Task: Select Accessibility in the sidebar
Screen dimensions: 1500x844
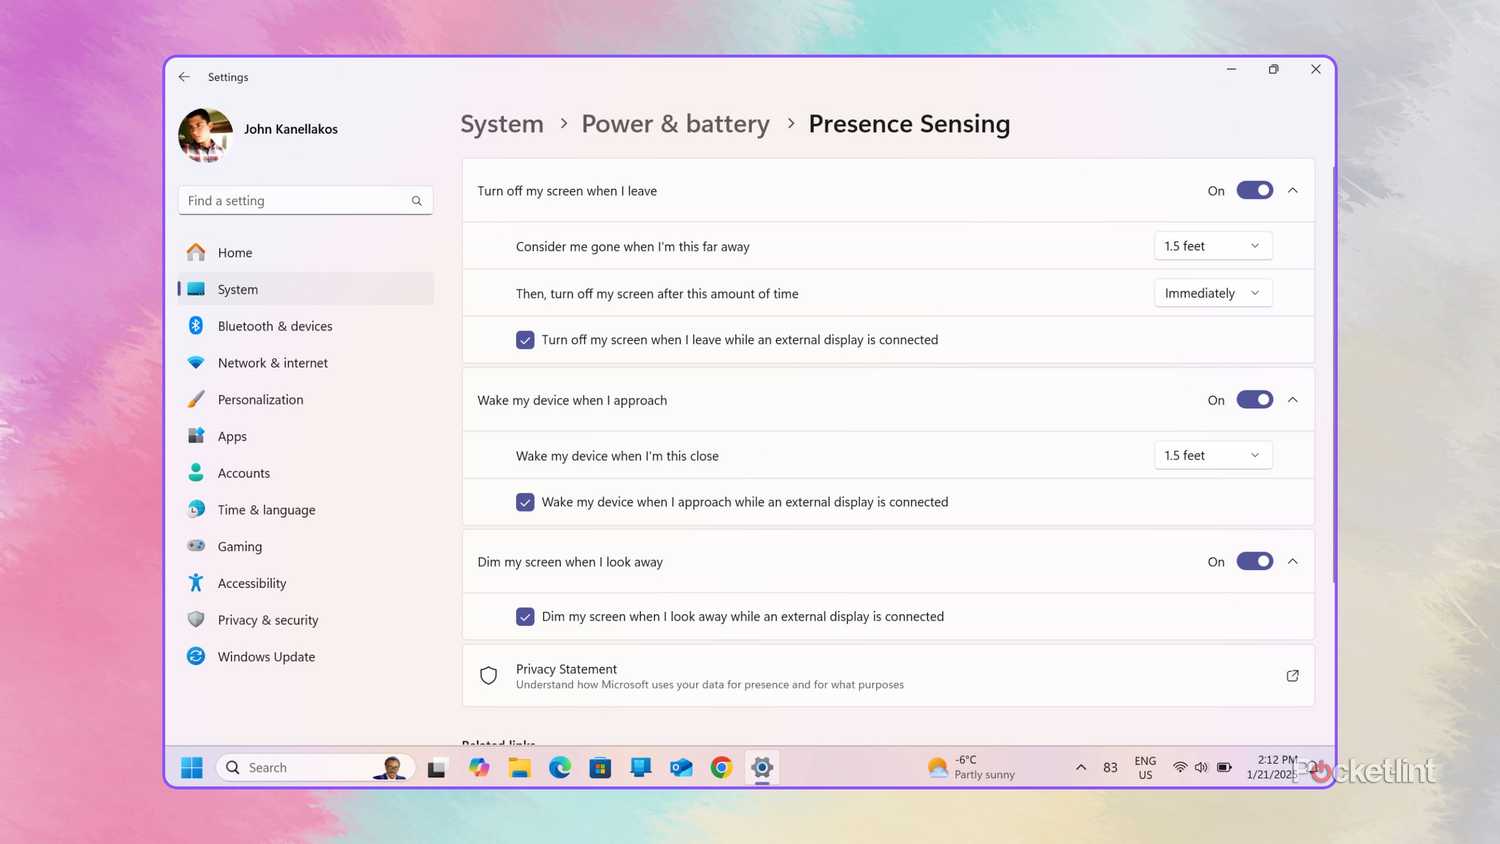Action: [251, 583]
